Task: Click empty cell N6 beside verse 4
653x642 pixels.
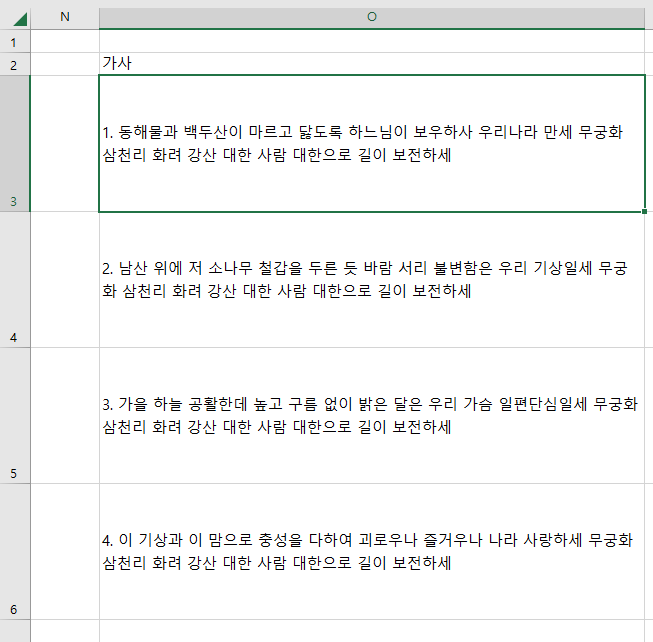Action: 65,552
